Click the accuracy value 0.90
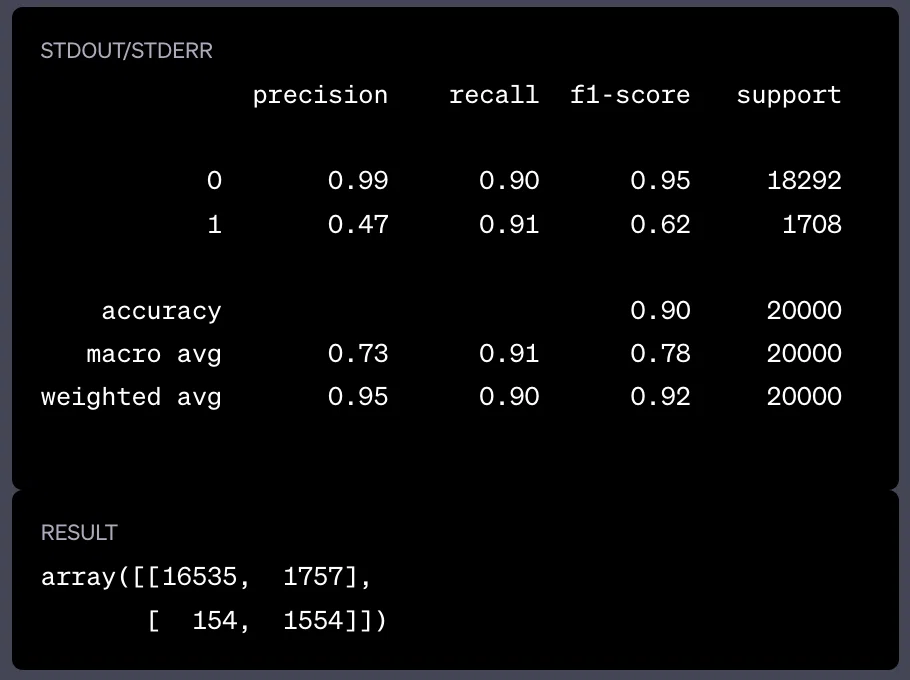The image size is (910, 680). point(660,310)
